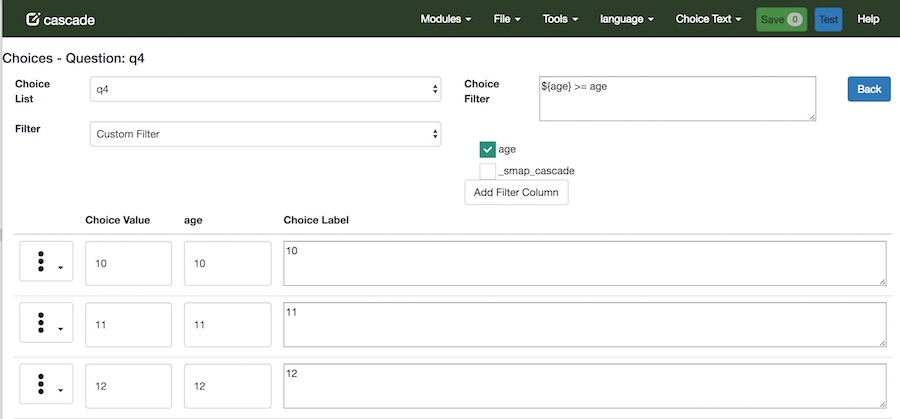Click the cascade logo icon
The width and height of the screenshot is (900, 419).
(x=33, y=19)
